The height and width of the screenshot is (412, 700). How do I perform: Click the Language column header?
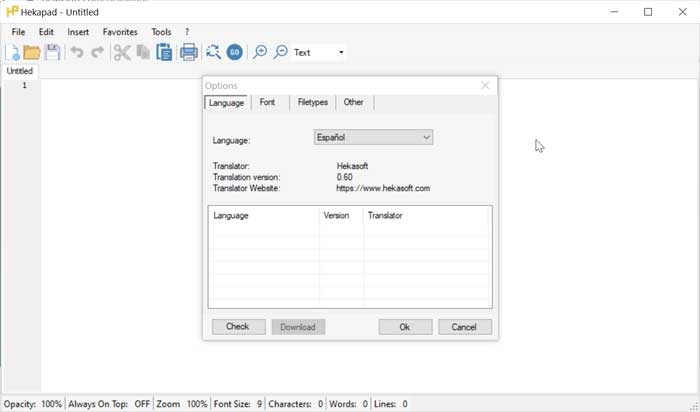263,216
